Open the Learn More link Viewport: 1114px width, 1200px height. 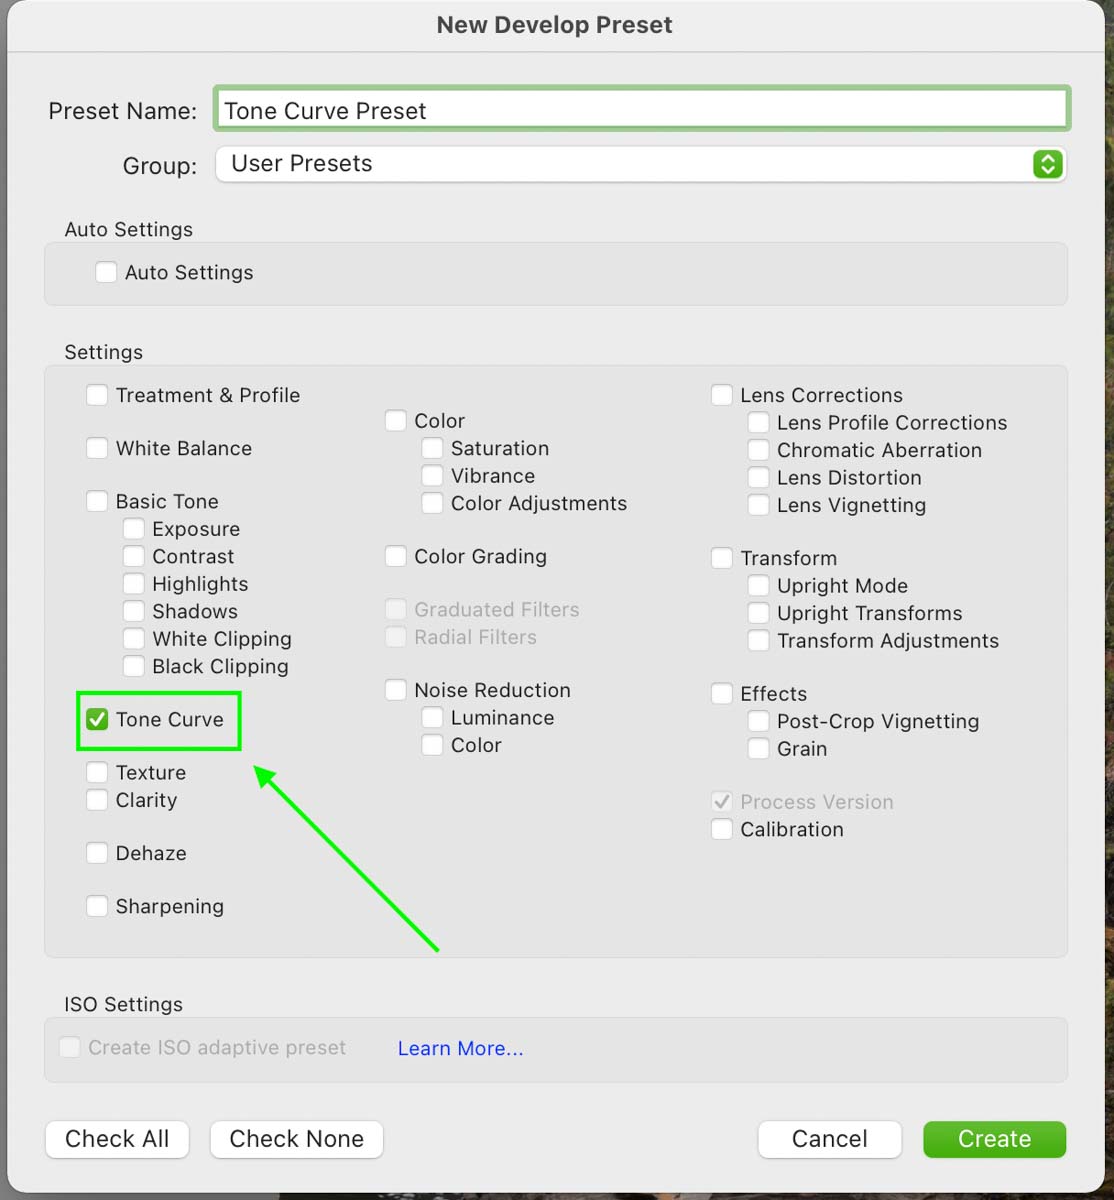[x=460, y=1048]
